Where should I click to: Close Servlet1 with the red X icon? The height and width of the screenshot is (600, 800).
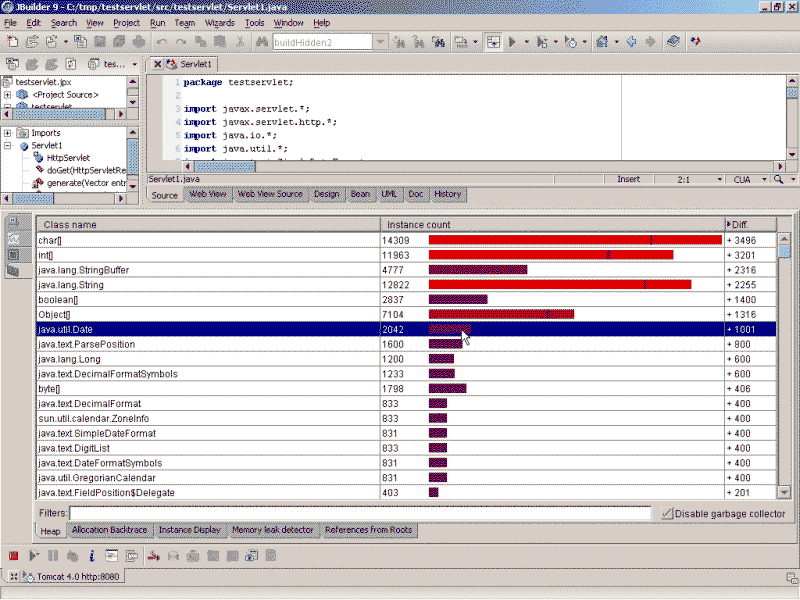point(158,64)
